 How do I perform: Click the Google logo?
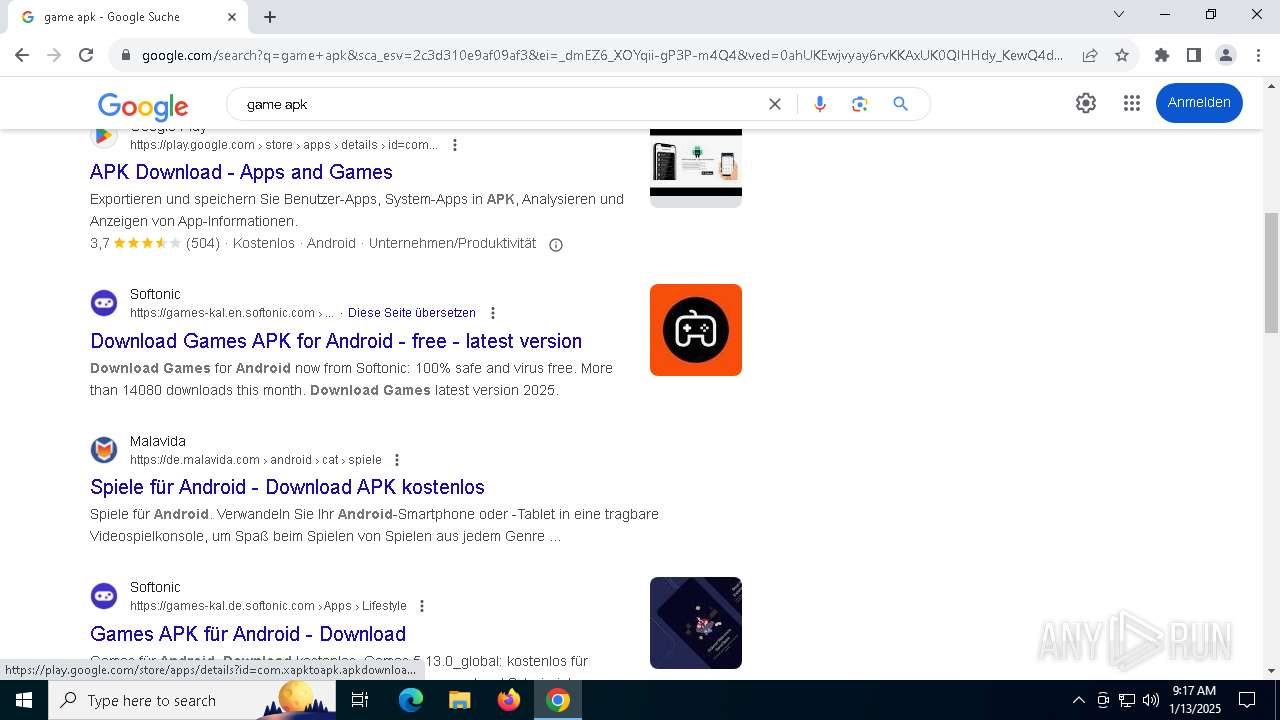coord(143,105)
